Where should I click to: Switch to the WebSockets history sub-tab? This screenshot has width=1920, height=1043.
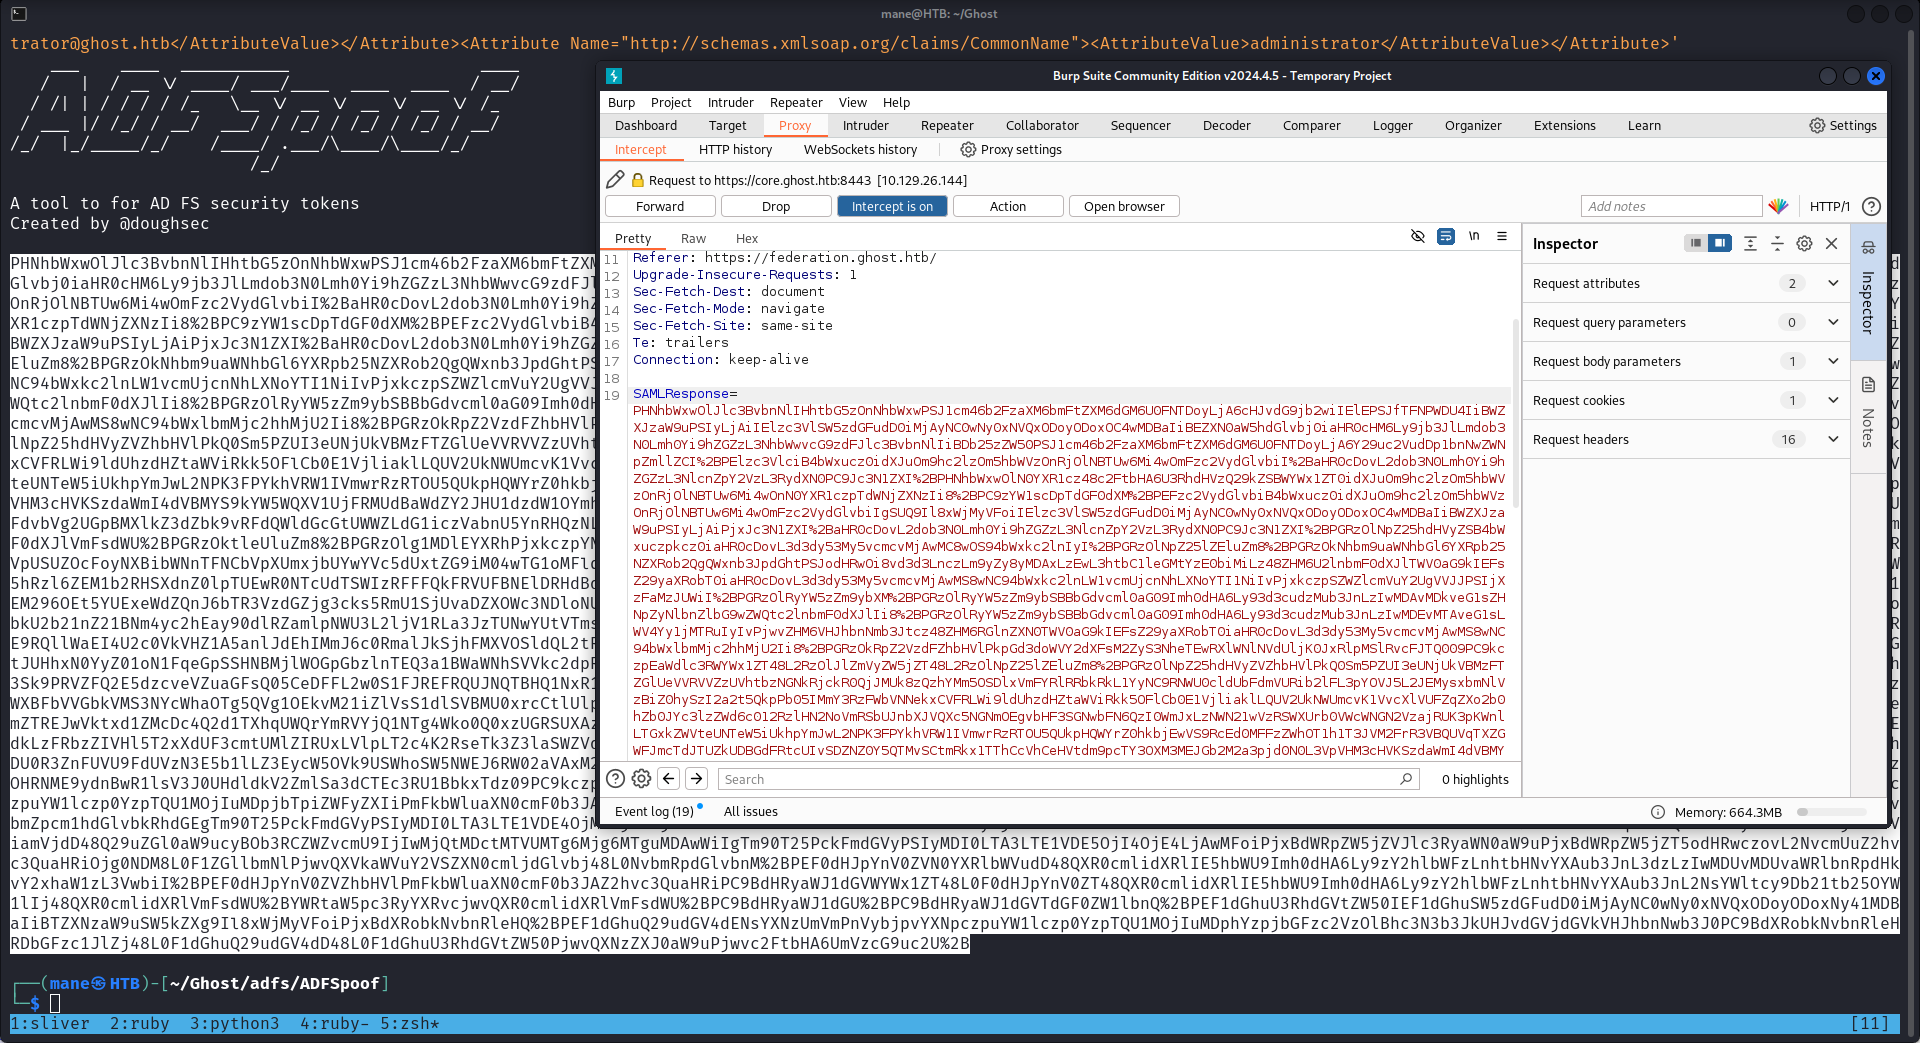(x=860, y=149)
